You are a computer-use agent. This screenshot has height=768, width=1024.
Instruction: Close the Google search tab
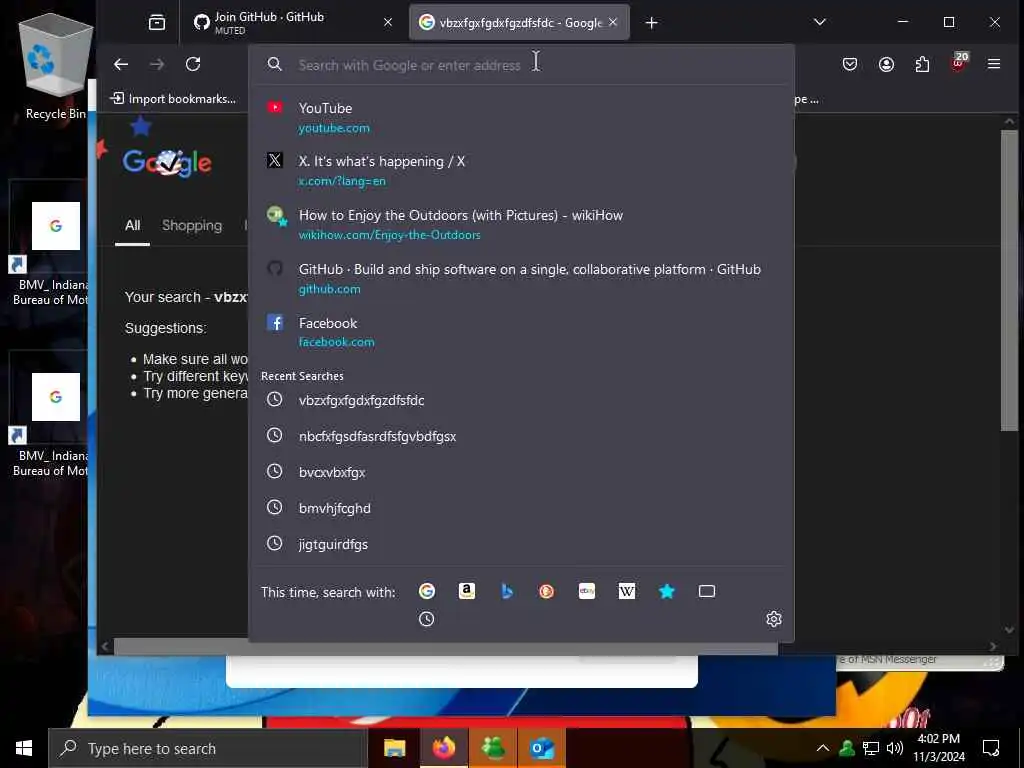(x=613, y=22)
